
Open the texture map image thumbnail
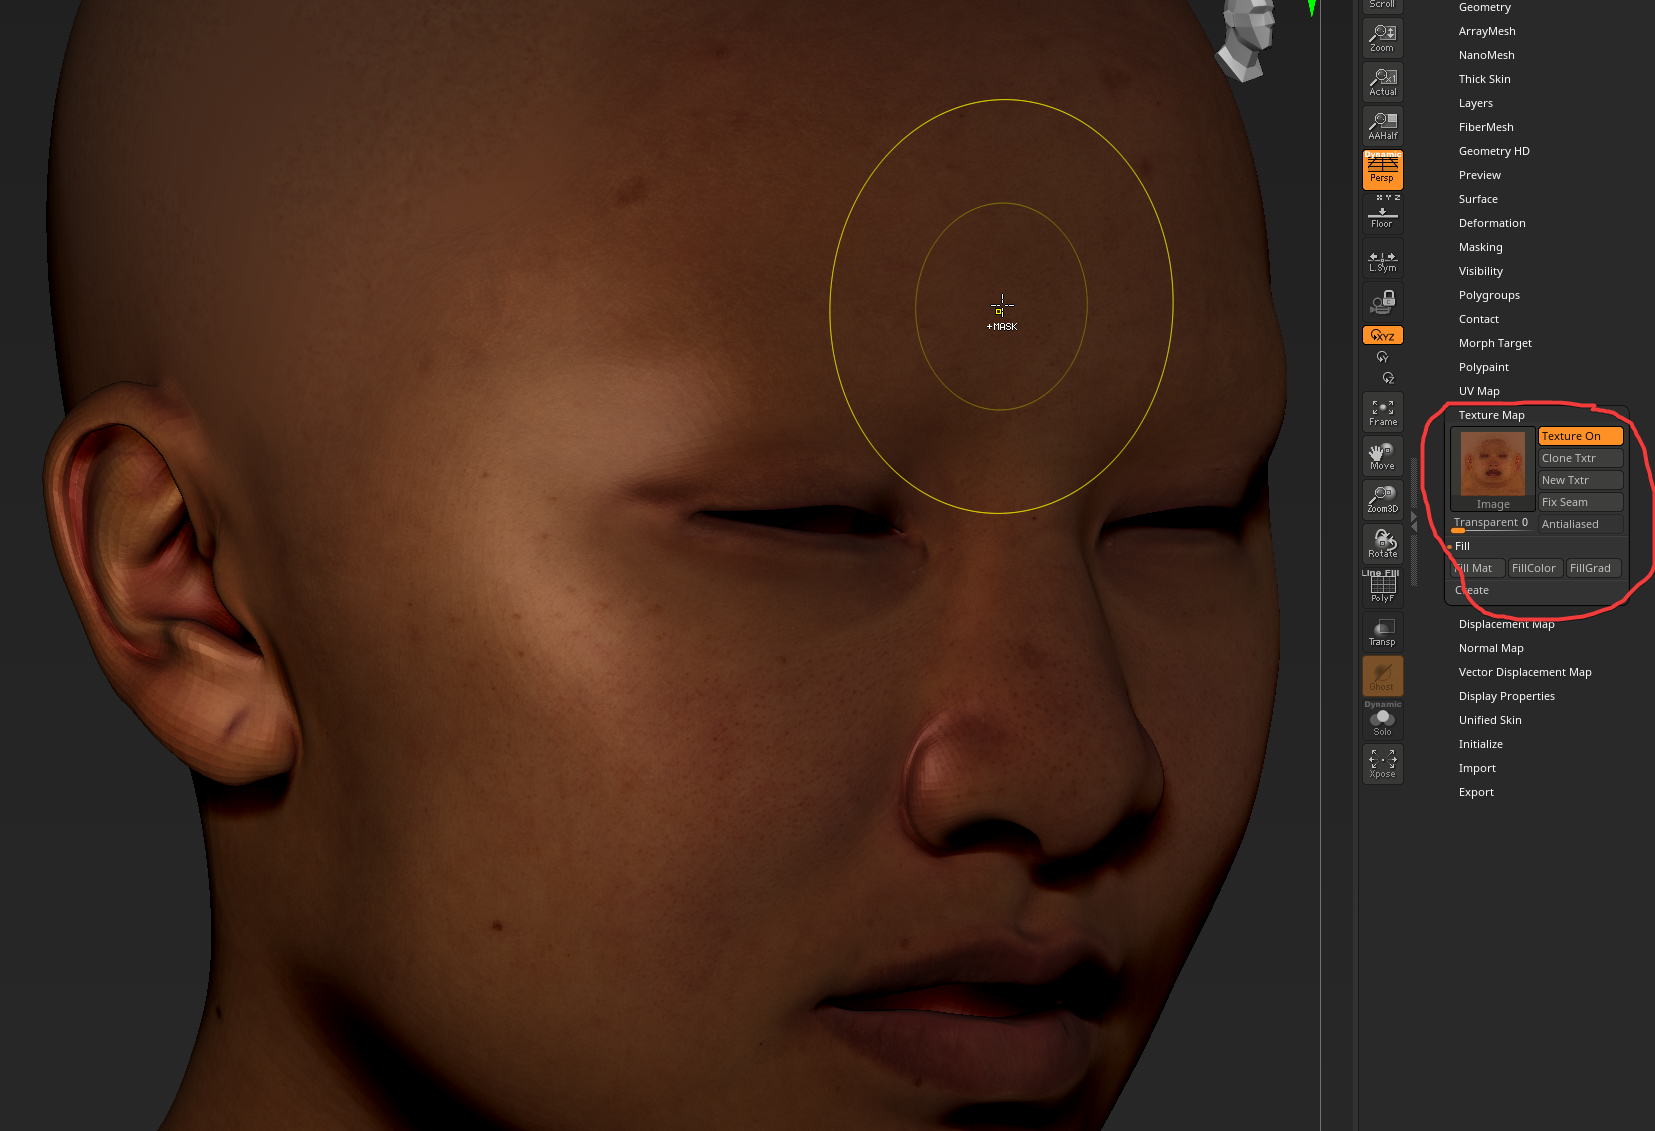coord(1493,469)
